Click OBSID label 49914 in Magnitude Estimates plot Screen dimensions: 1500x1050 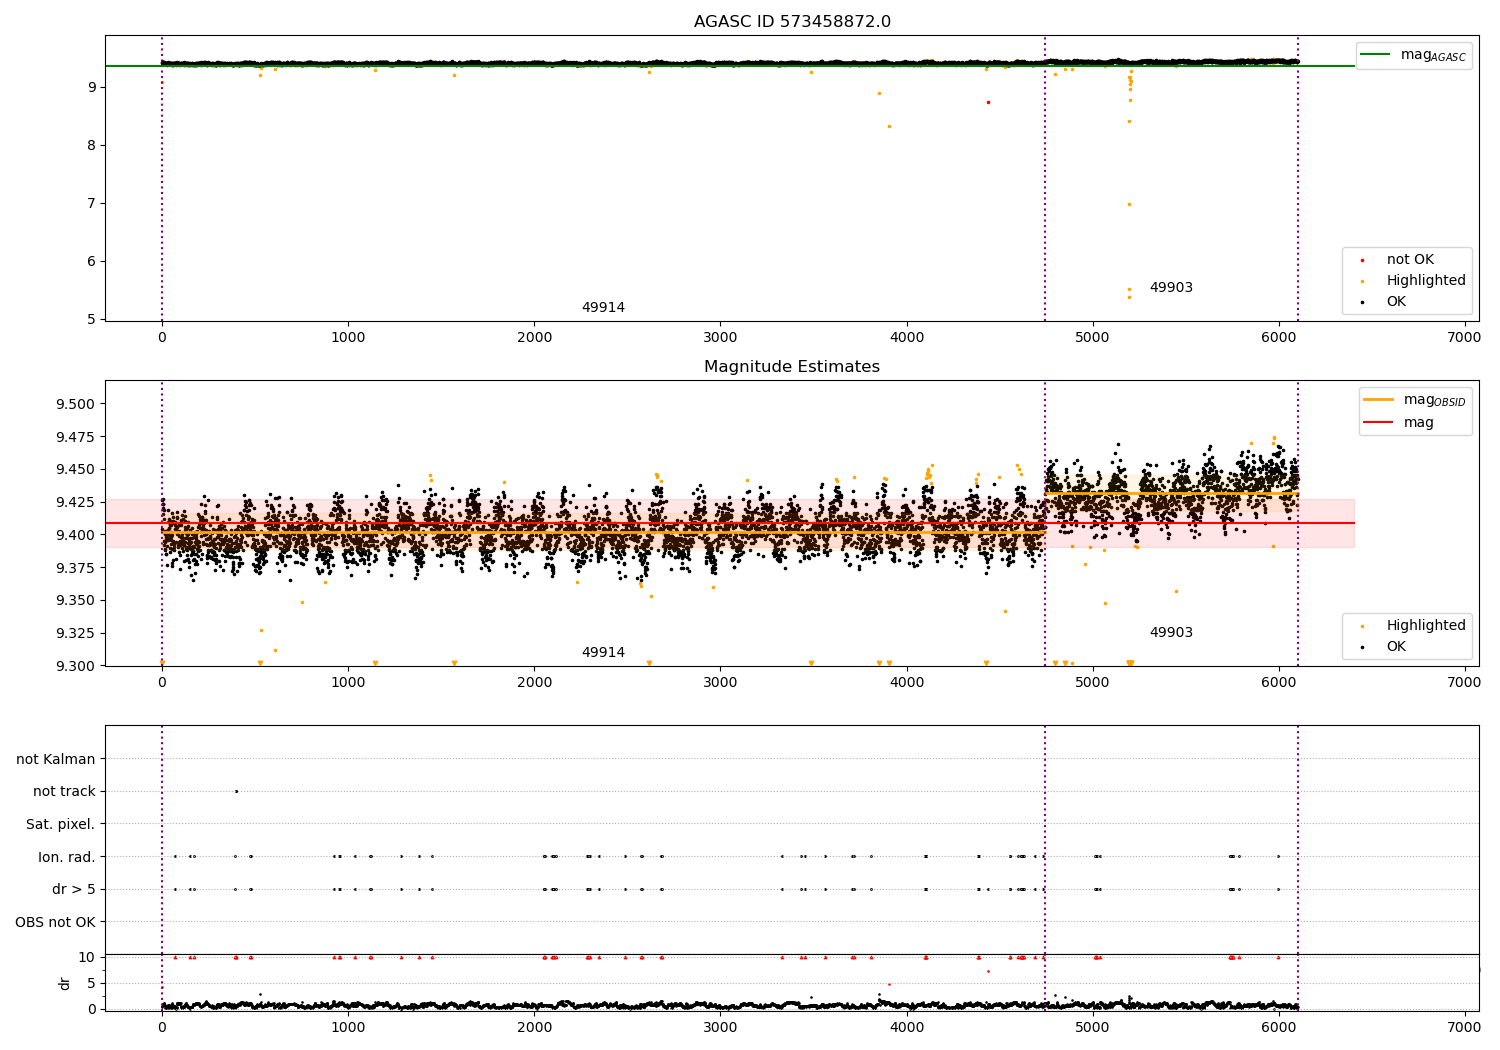(603, 653)
